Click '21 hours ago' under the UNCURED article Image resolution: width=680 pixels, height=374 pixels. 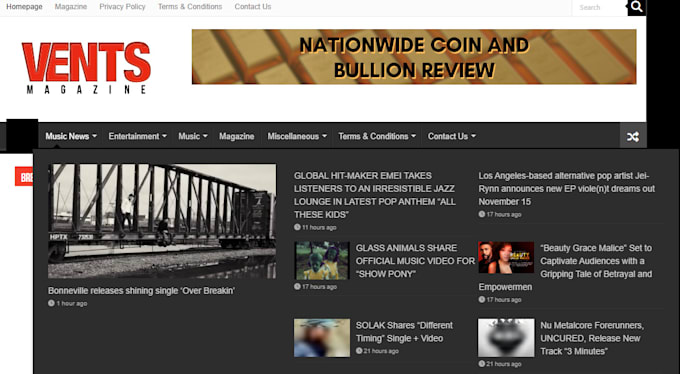click(500, 364)
